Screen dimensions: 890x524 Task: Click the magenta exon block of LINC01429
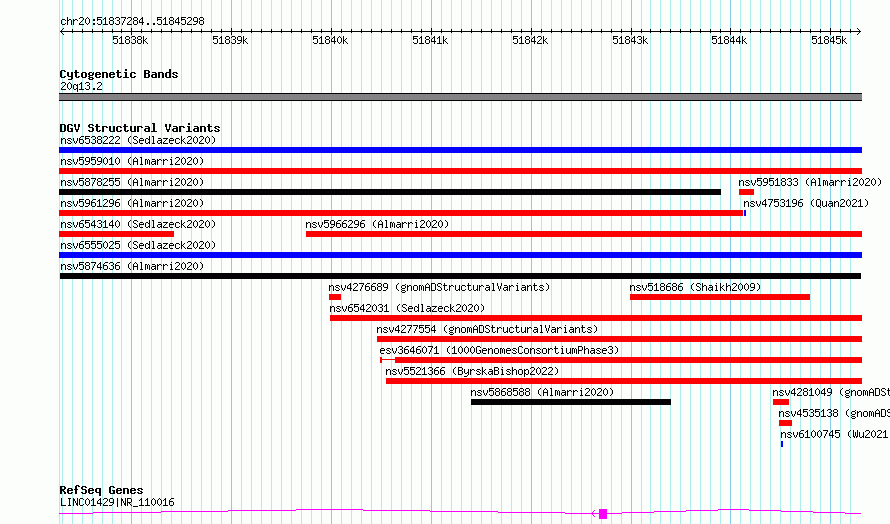click(603, 514)
